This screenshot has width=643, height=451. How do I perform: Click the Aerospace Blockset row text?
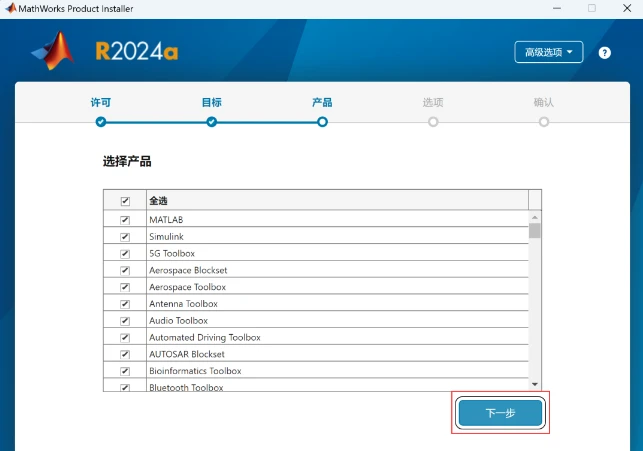[188, 270]
